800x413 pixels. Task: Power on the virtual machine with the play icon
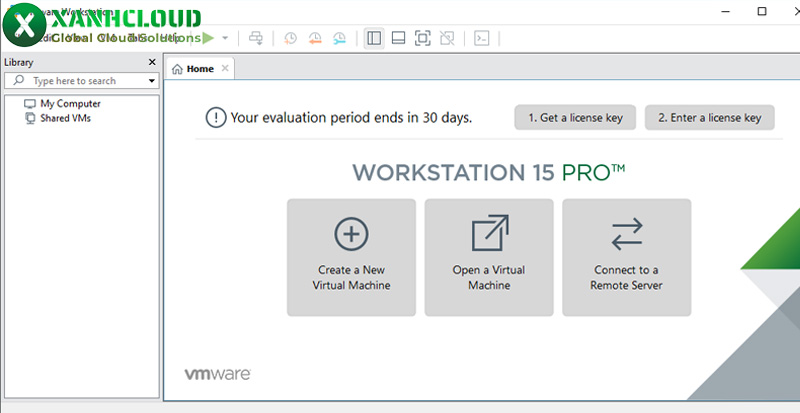pos(208,38)
